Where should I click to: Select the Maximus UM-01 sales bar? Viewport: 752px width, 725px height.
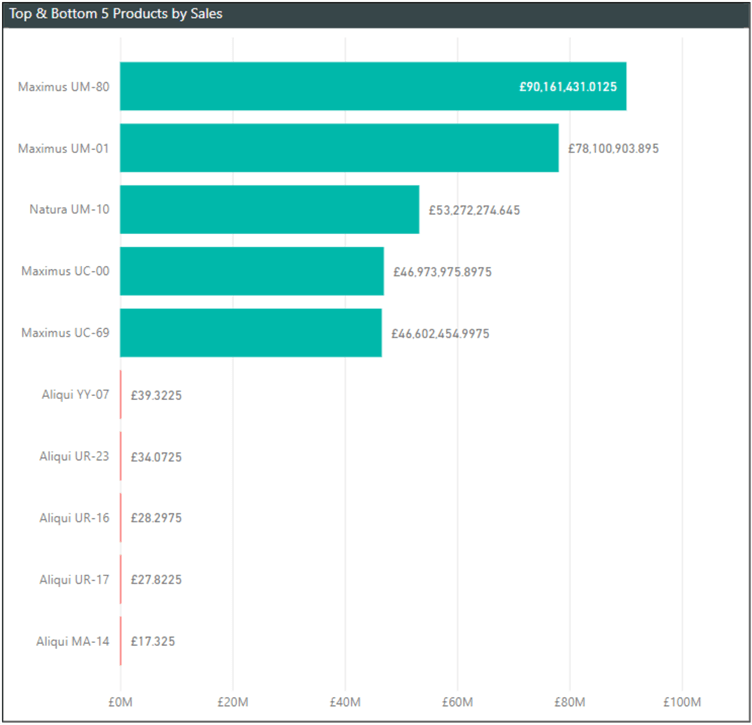tap(339, 148)
